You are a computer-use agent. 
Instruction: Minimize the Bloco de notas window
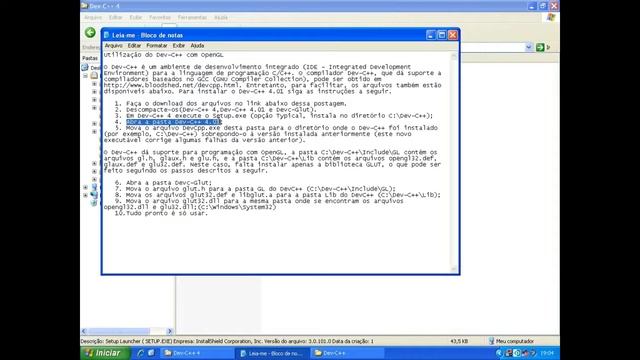pos(431,35)
